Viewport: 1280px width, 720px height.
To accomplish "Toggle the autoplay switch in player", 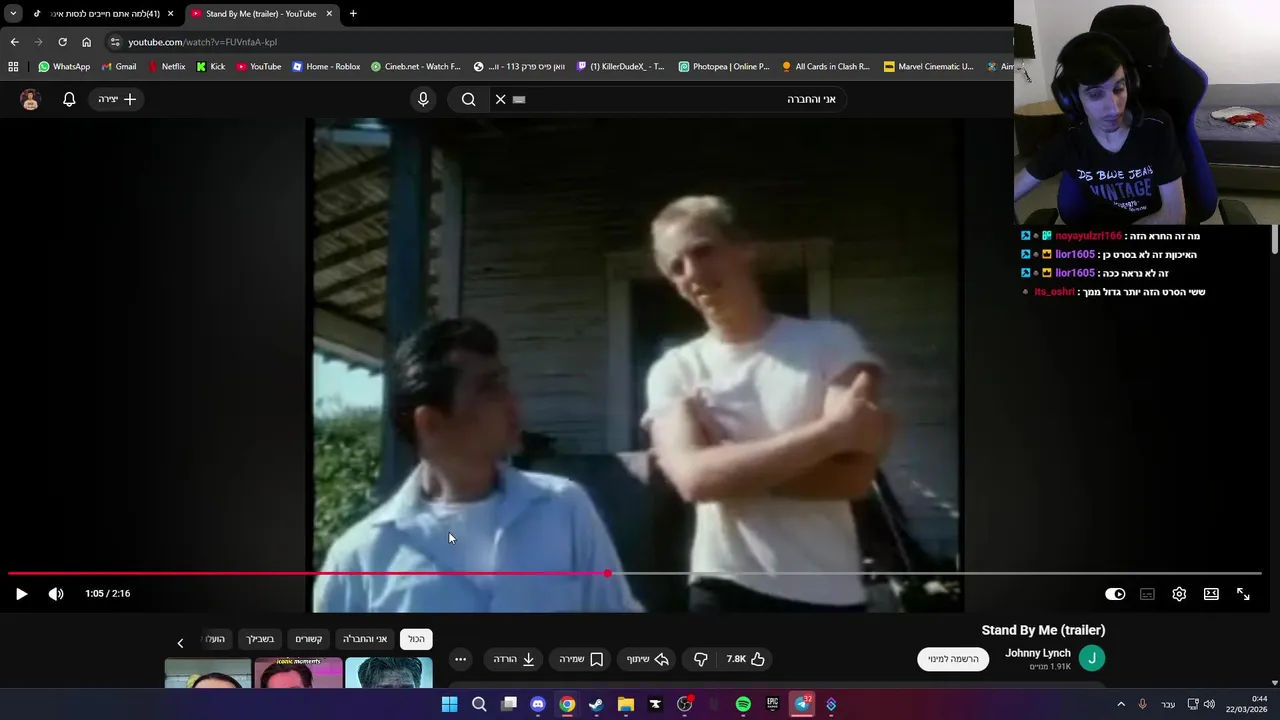I will point(1115,594).
